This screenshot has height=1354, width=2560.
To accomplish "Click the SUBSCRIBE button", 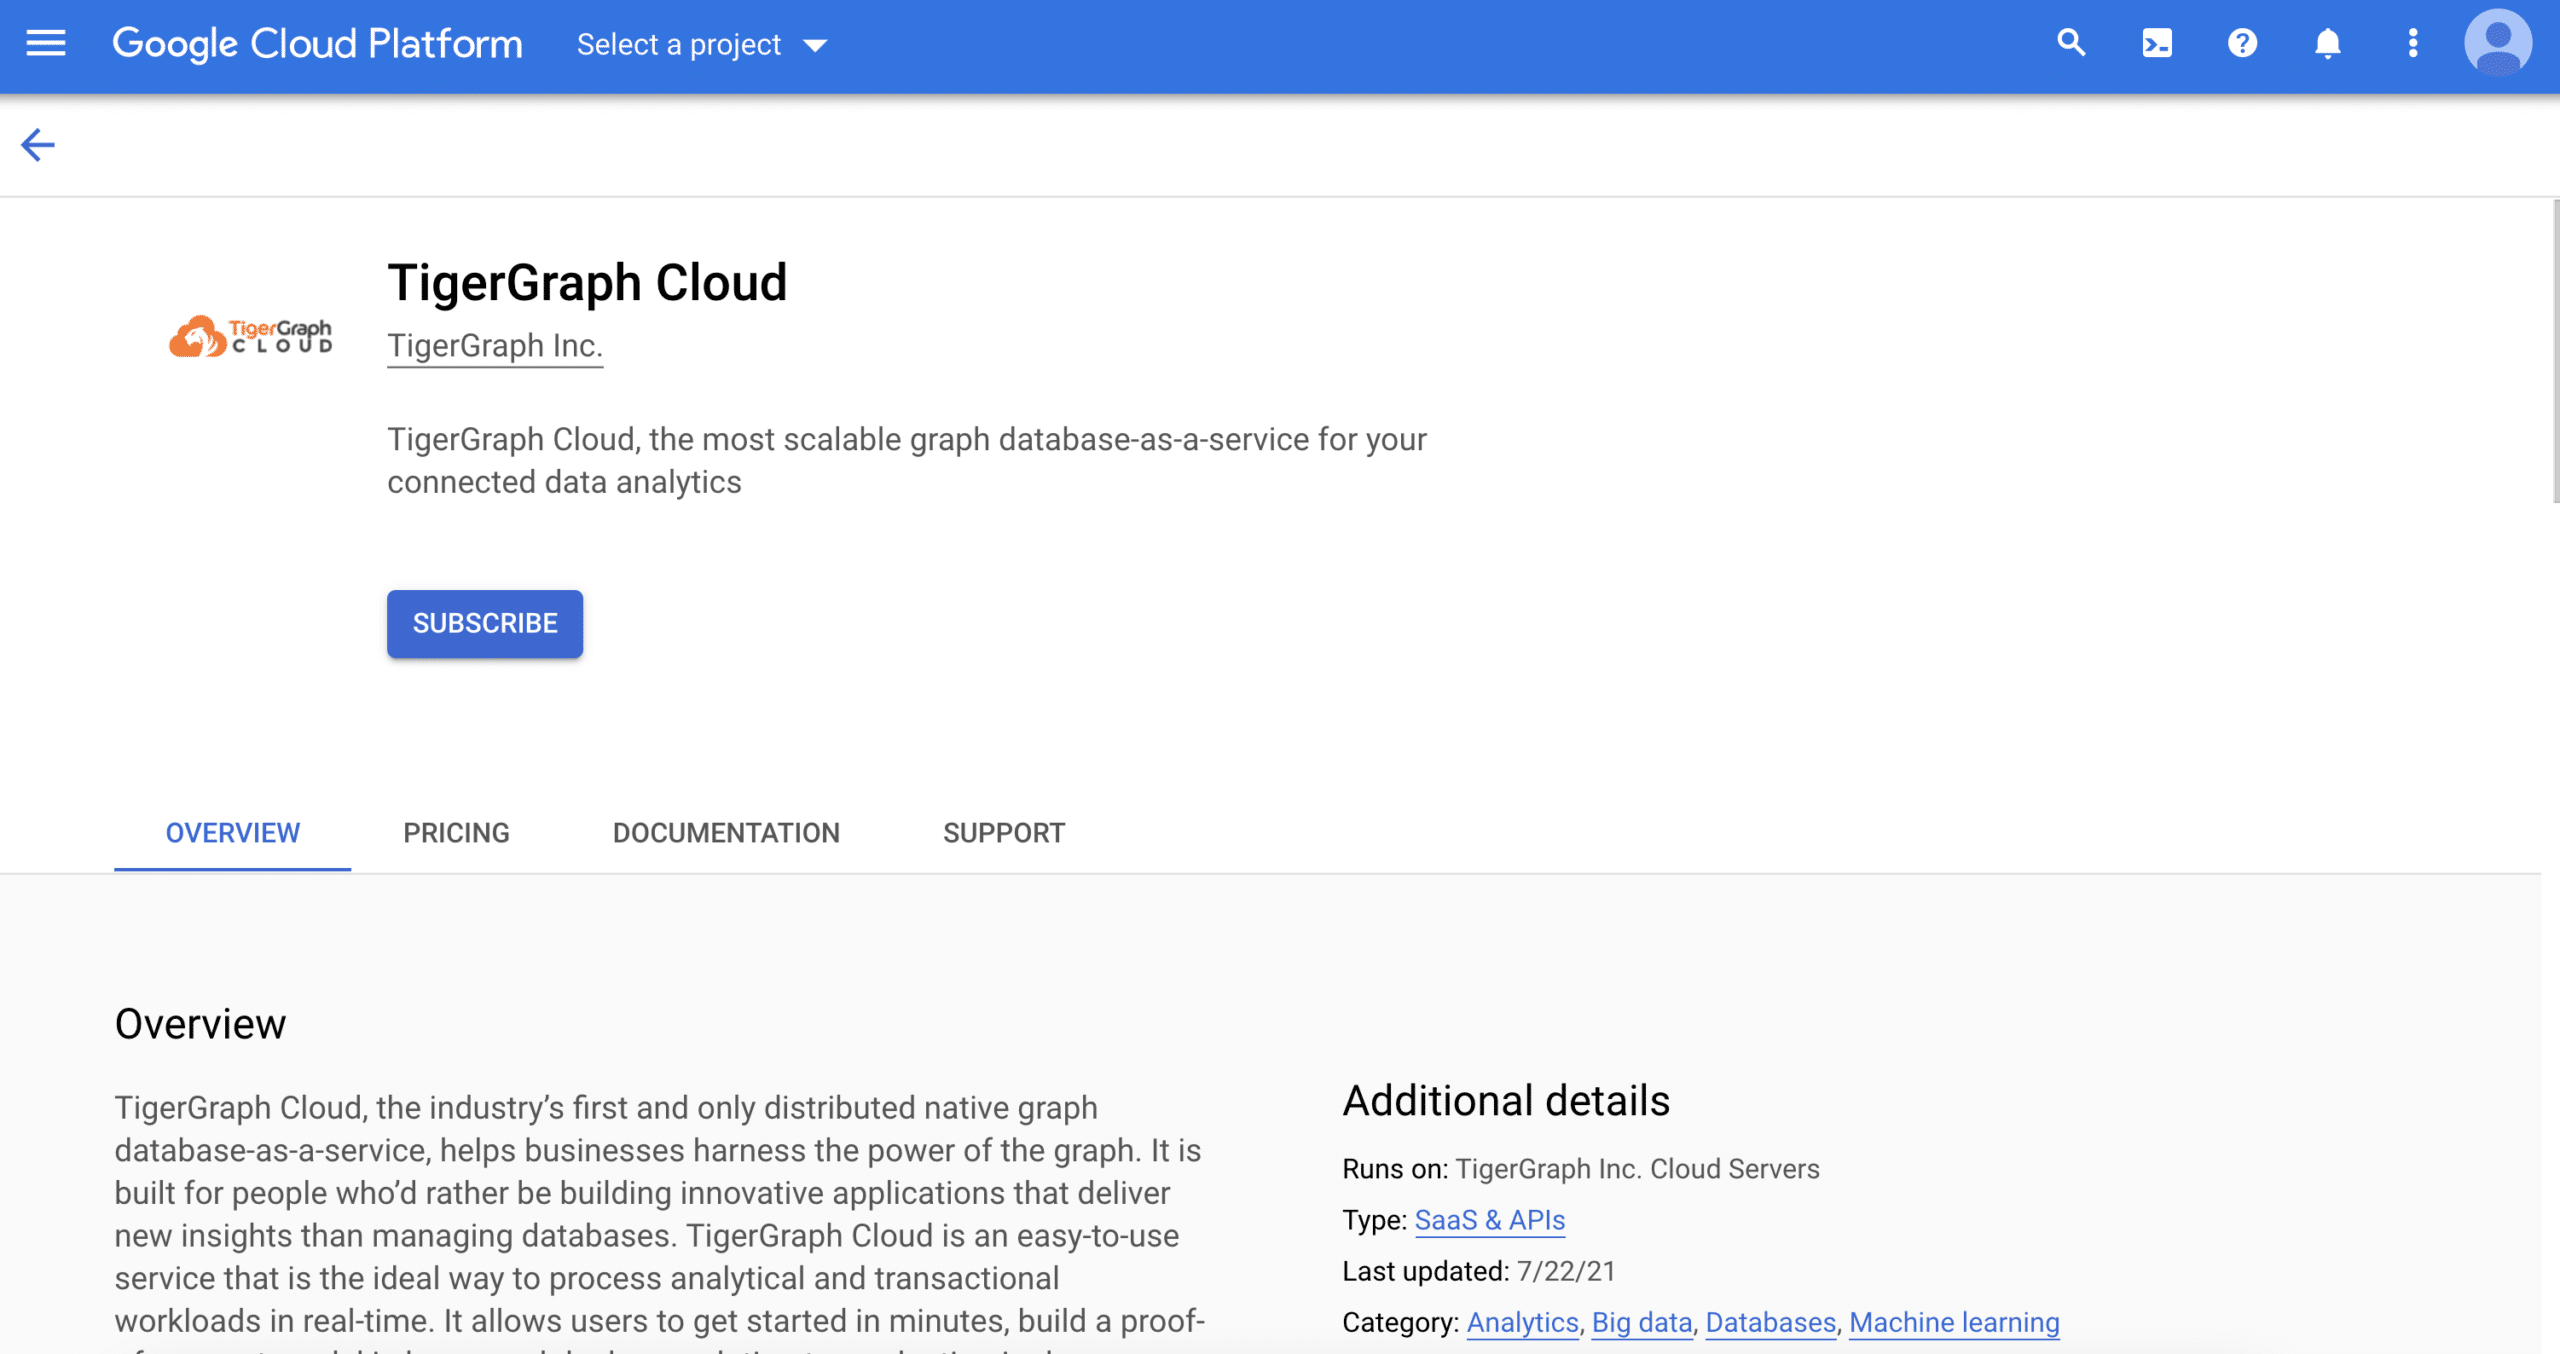I will (x=485, y=623).
